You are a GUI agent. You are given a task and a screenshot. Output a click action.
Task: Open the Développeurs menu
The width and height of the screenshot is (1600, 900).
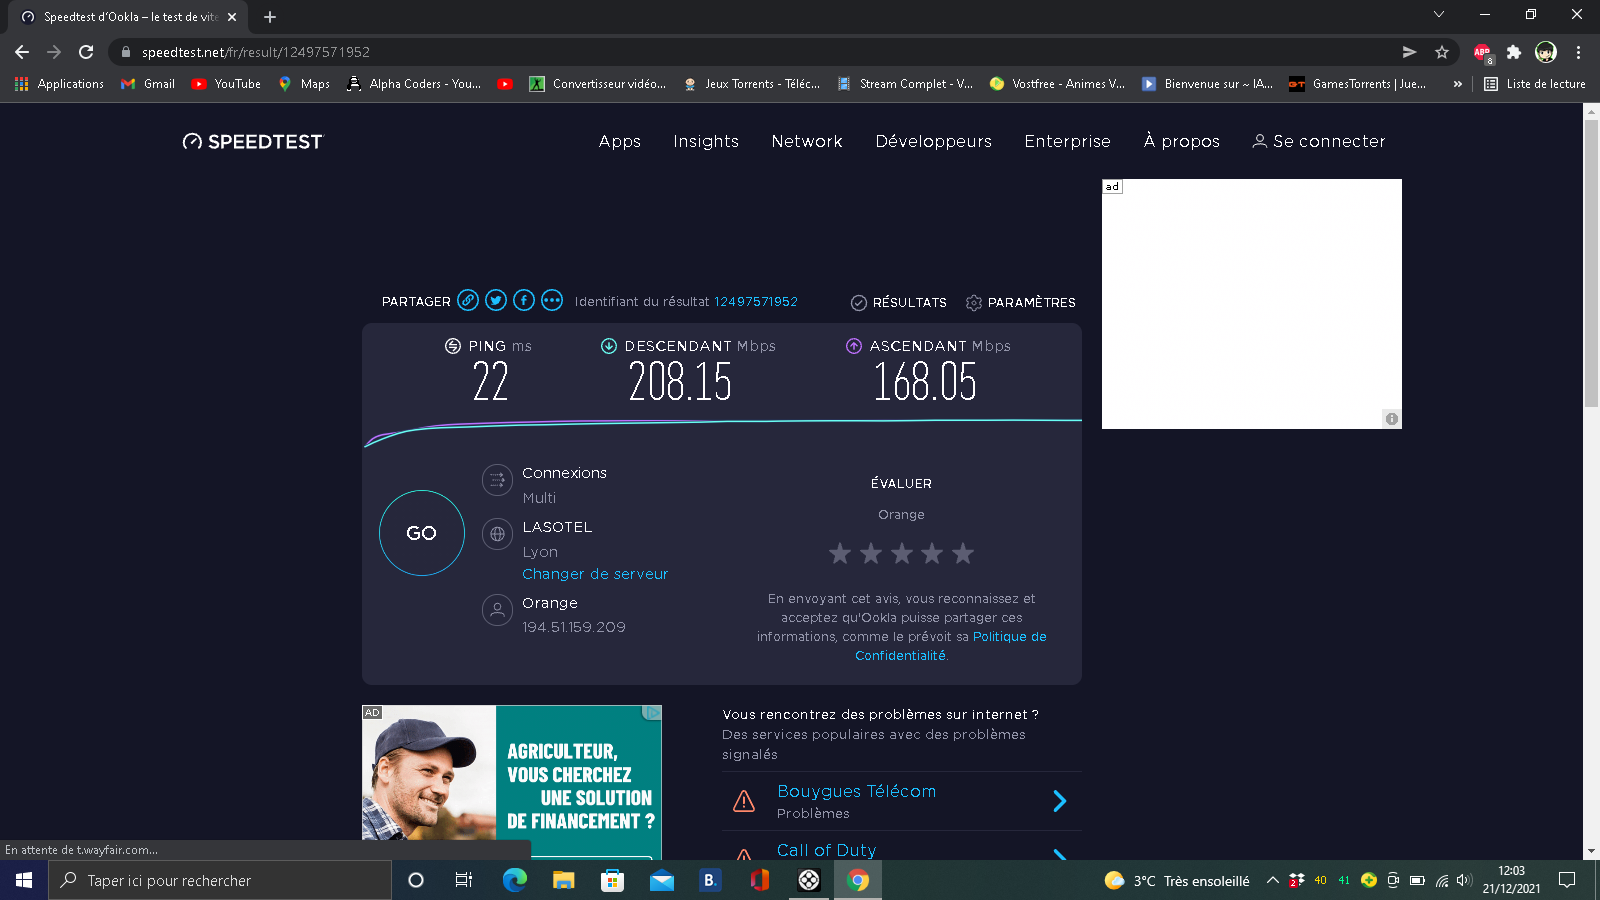[934, 141]
